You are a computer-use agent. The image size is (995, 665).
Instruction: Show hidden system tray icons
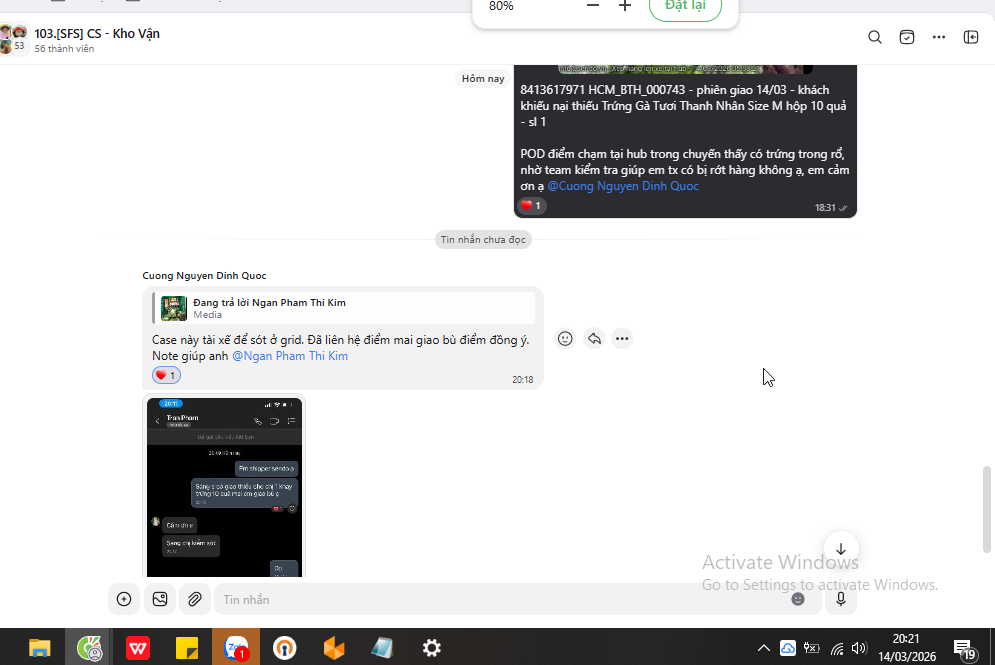point(763,648)
